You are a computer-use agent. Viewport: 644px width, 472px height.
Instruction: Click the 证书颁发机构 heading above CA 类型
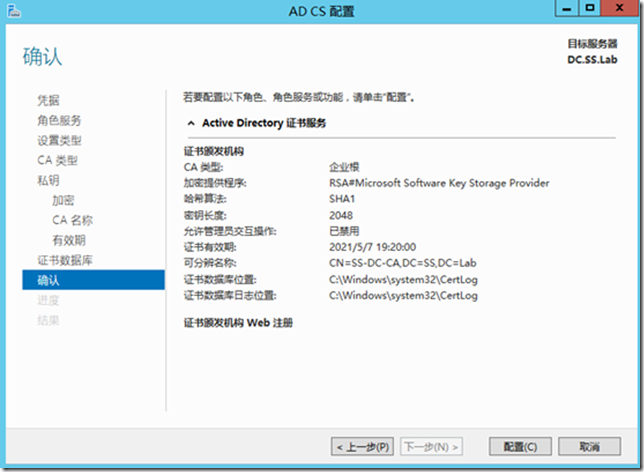pos(214,152)
